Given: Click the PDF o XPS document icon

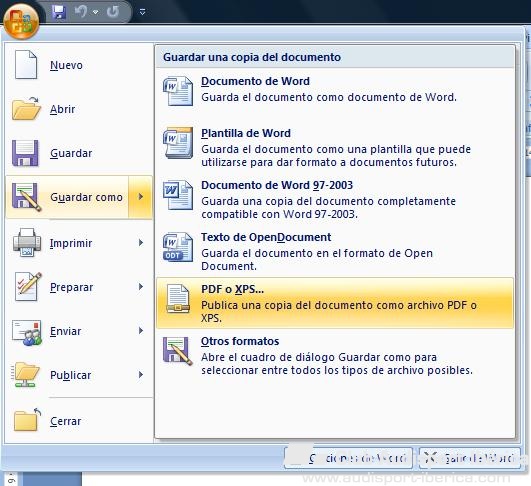Looking at the screenshot, I should pos(178,299).
